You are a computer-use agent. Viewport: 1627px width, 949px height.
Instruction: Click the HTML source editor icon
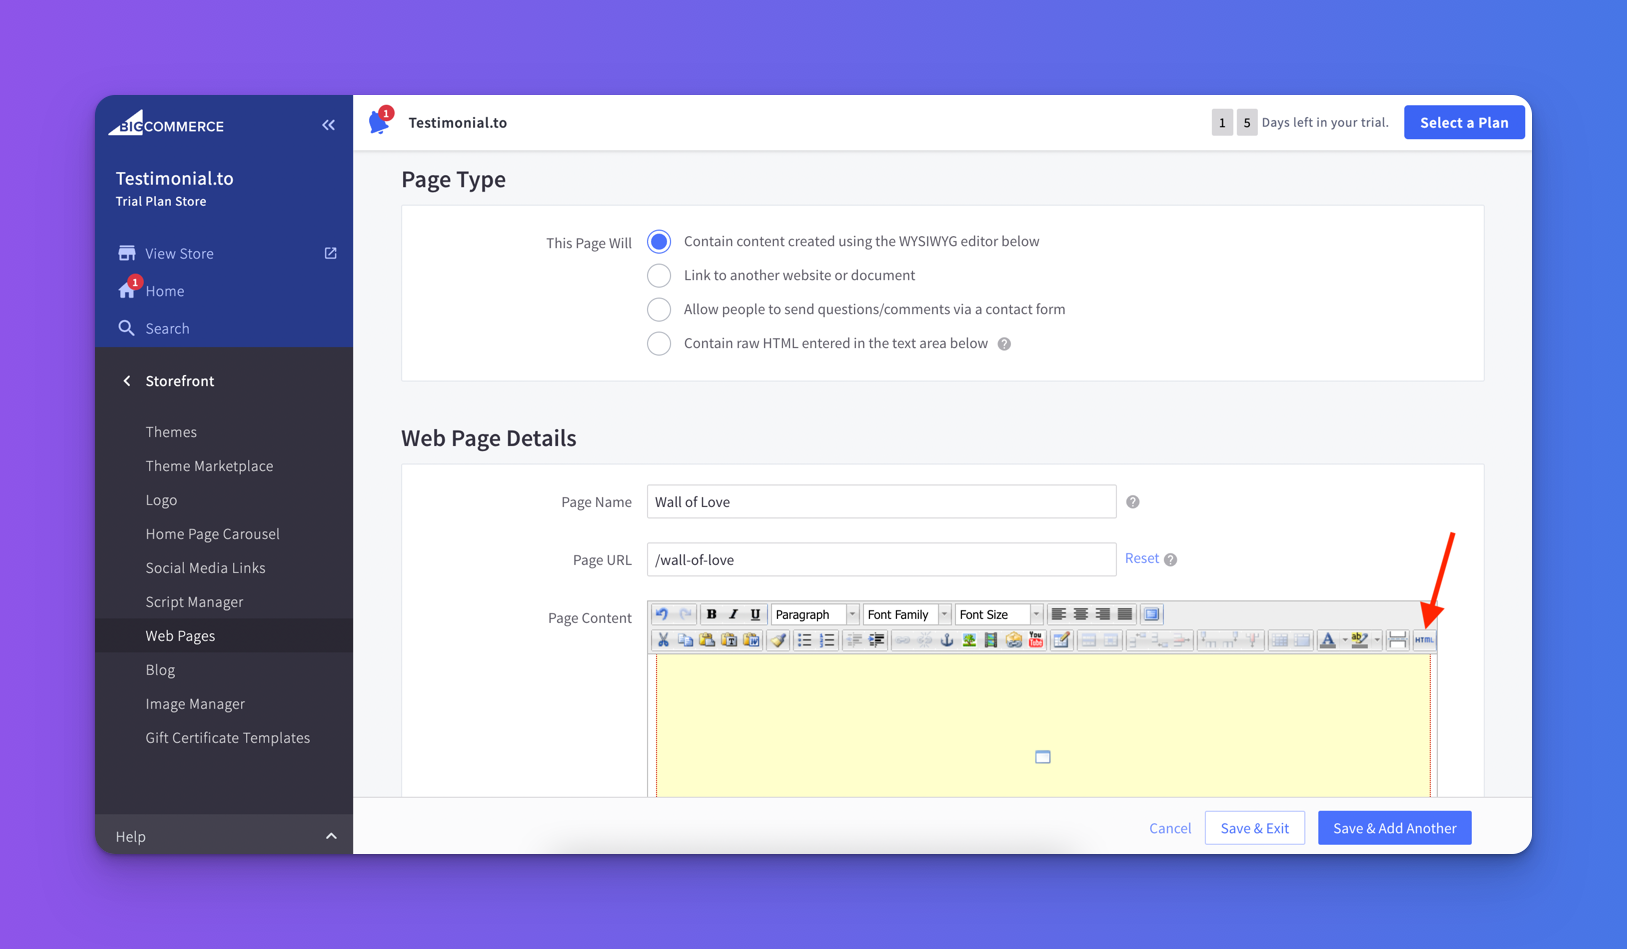(1424, 640)
